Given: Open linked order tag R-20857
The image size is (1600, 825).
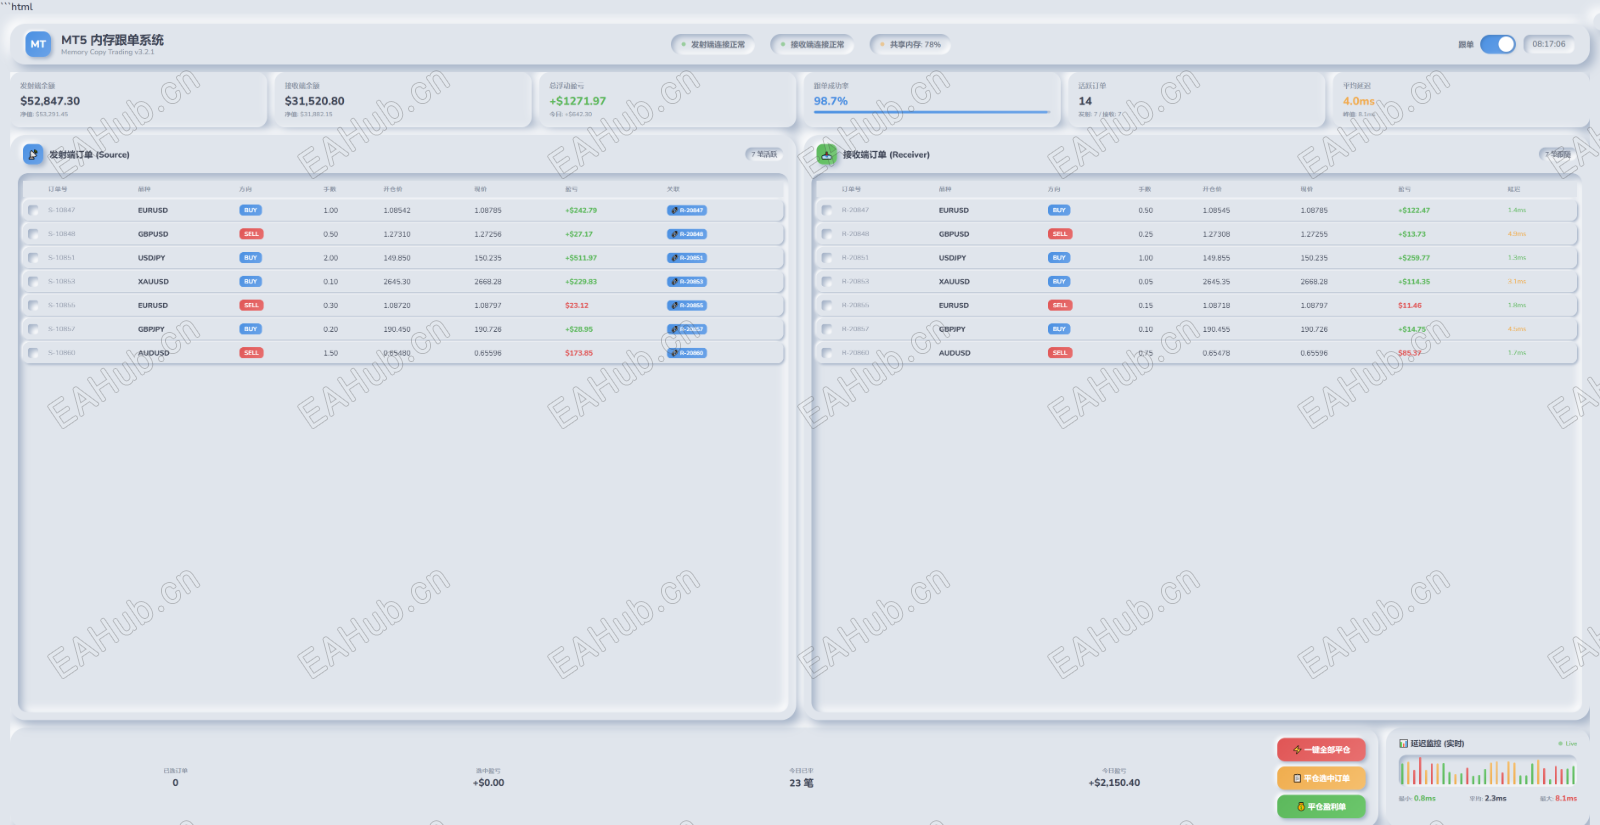Looking at the screenshot, I should (687, 329).
